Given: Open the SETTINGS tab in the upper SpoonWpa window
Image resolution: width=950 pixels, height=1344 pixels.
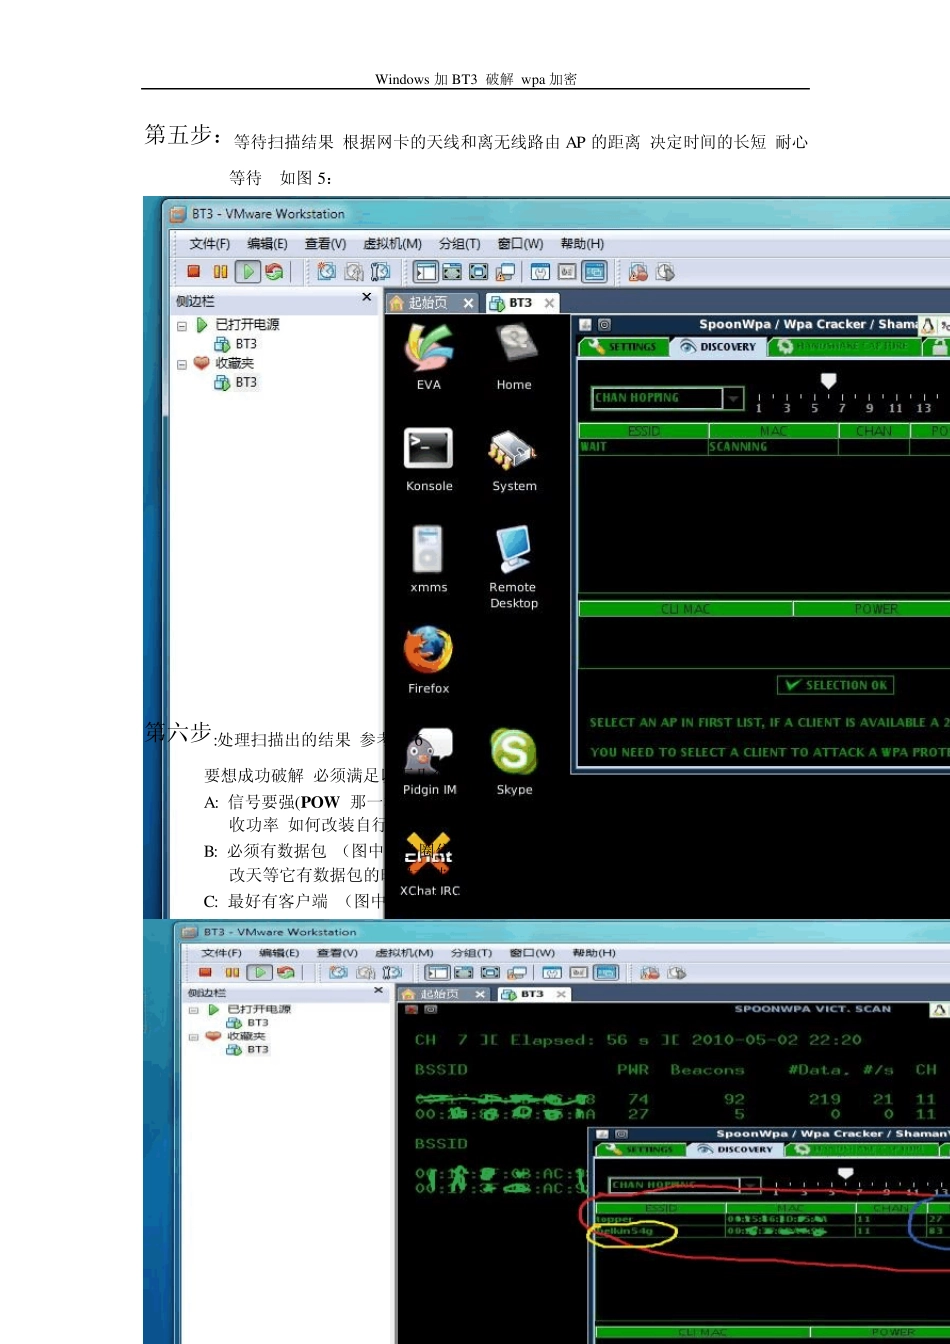Looking at the screenshot, I should point(622,347).
